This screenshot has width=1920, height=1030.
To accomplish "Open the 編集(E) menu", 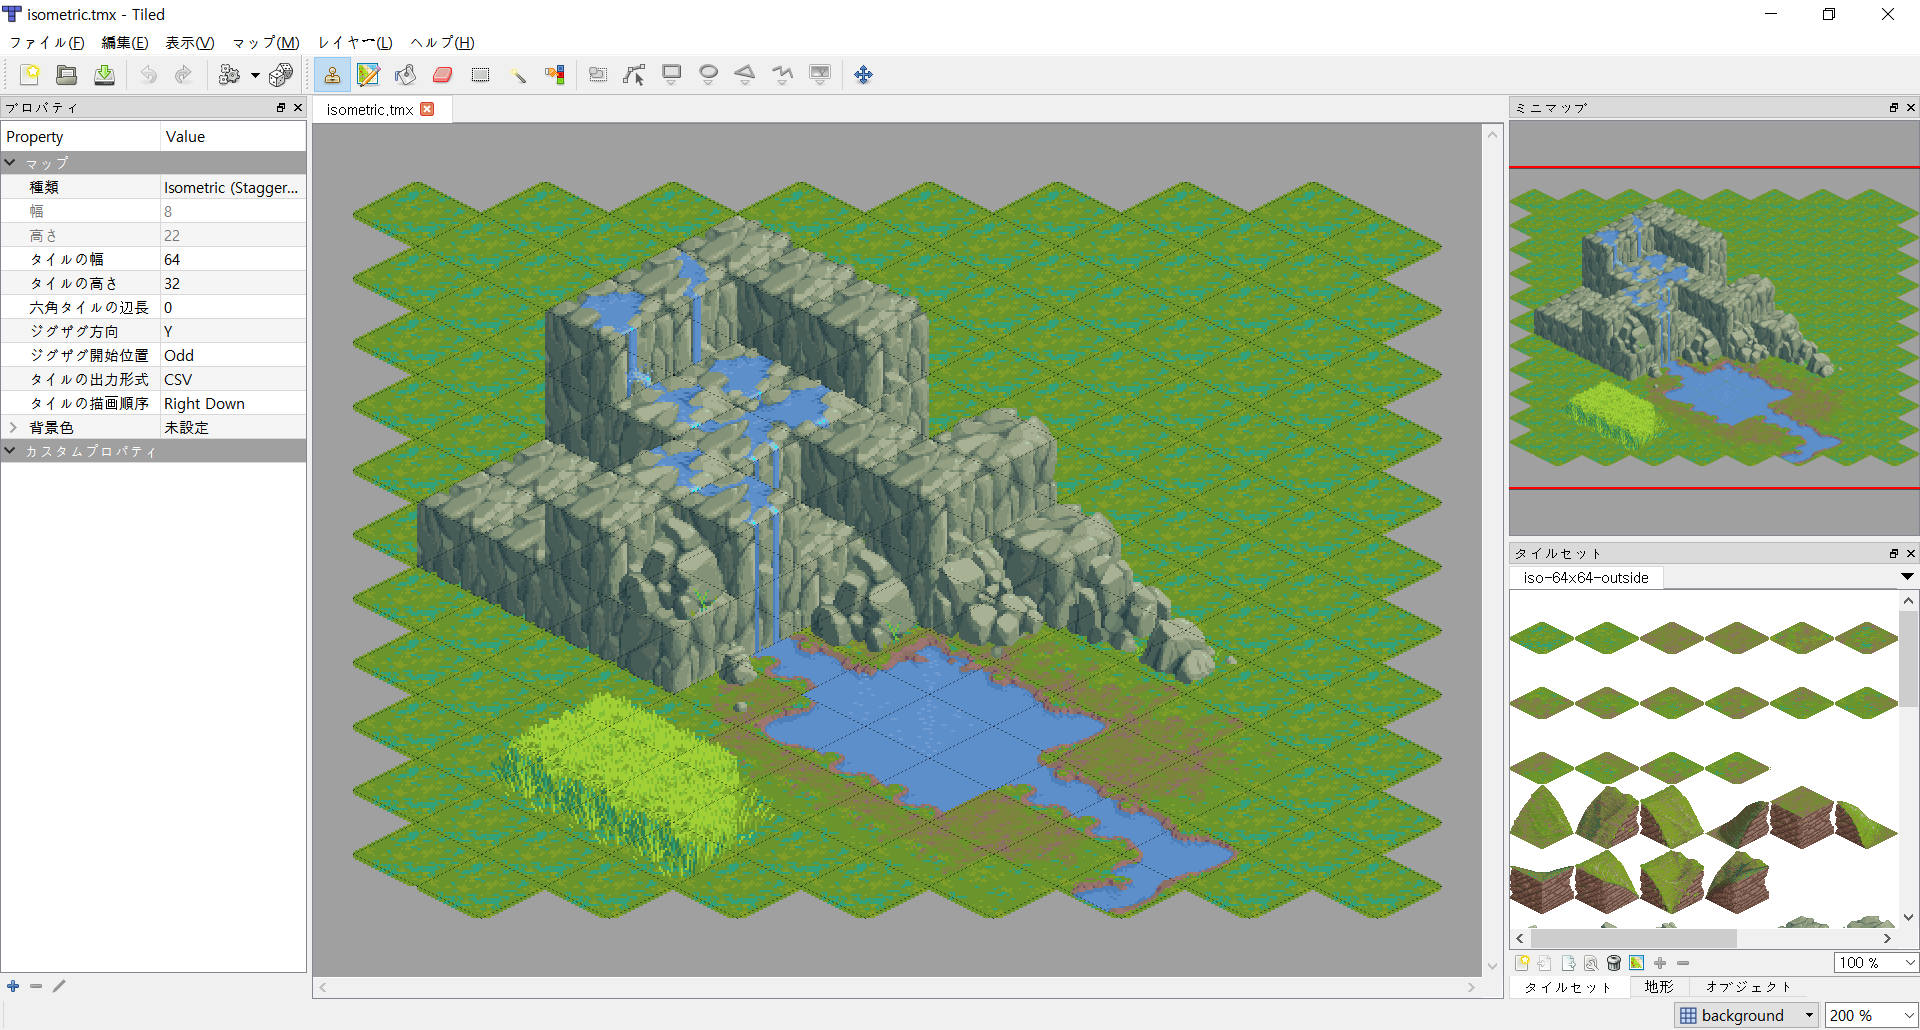I will [125, 43].
